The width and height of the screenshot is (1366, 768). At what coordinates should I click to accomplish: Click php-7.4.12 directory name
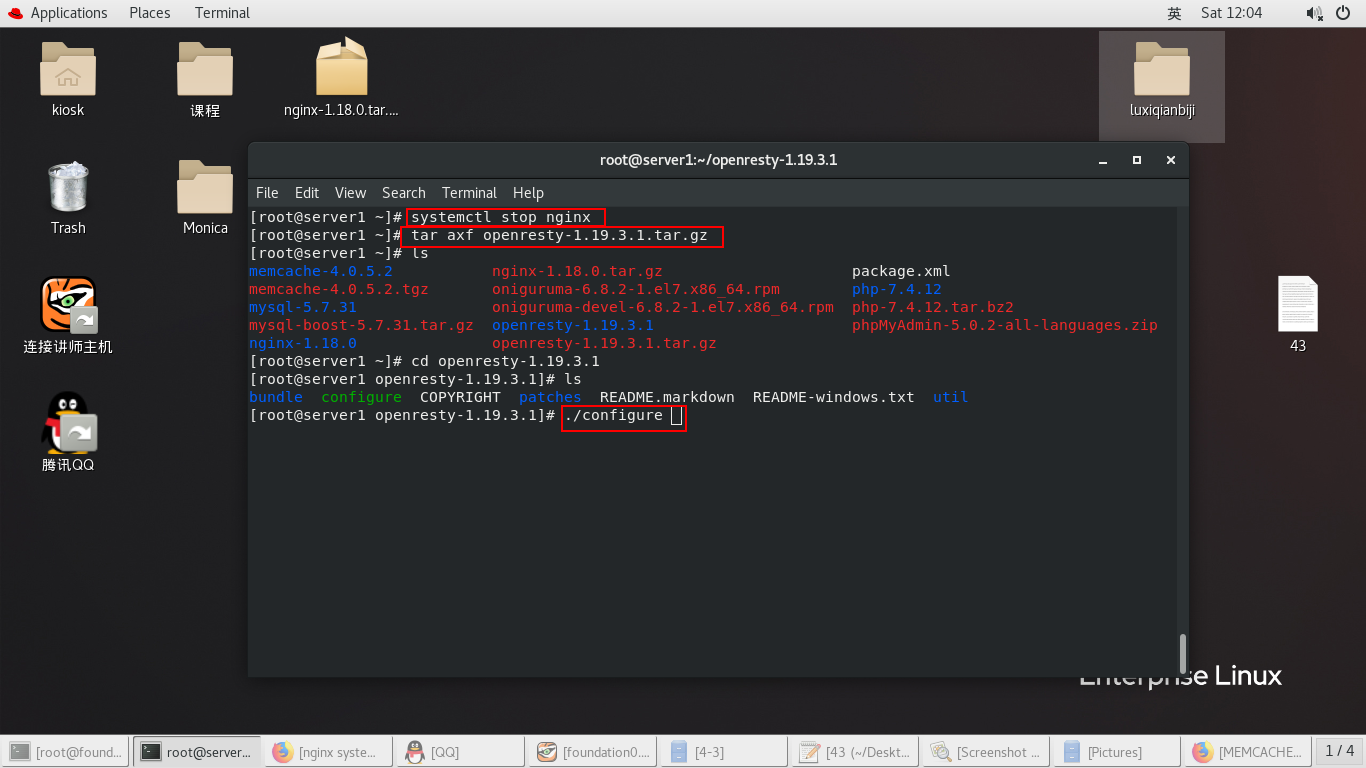(x=897, y=289)
